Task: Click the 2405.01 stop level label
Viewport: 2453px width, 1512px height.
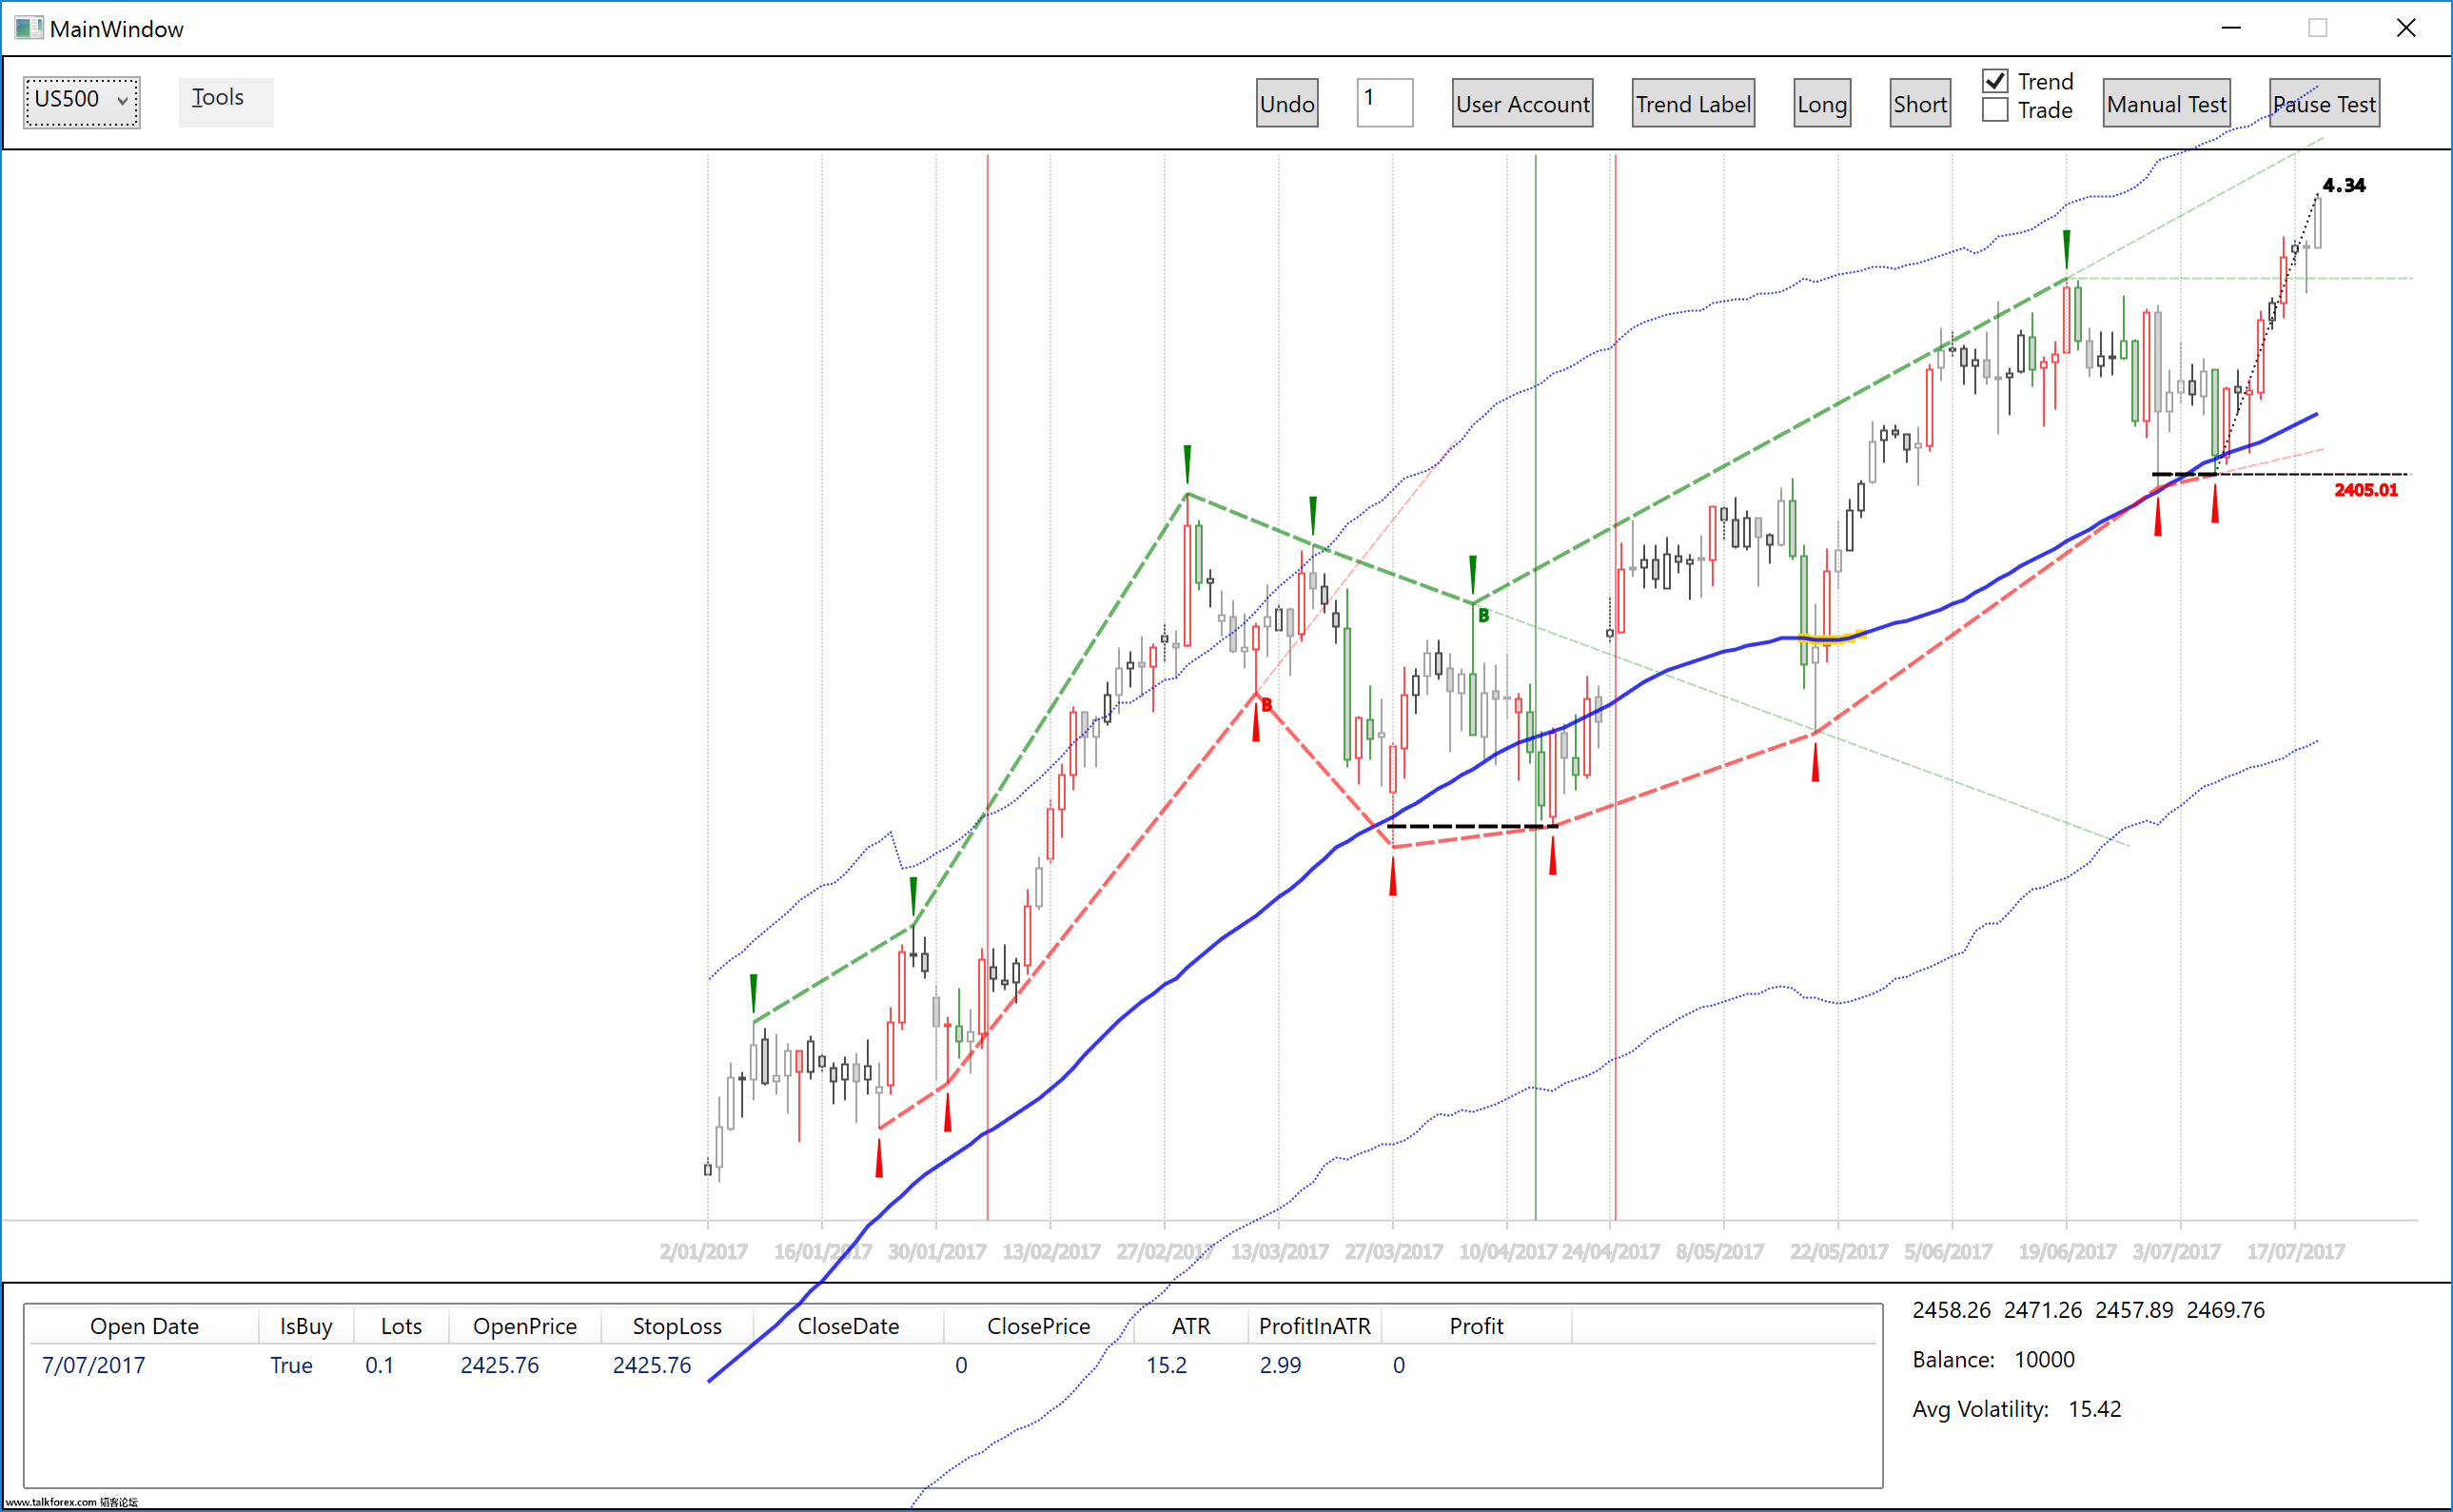Action: (x=2366, y=490)
